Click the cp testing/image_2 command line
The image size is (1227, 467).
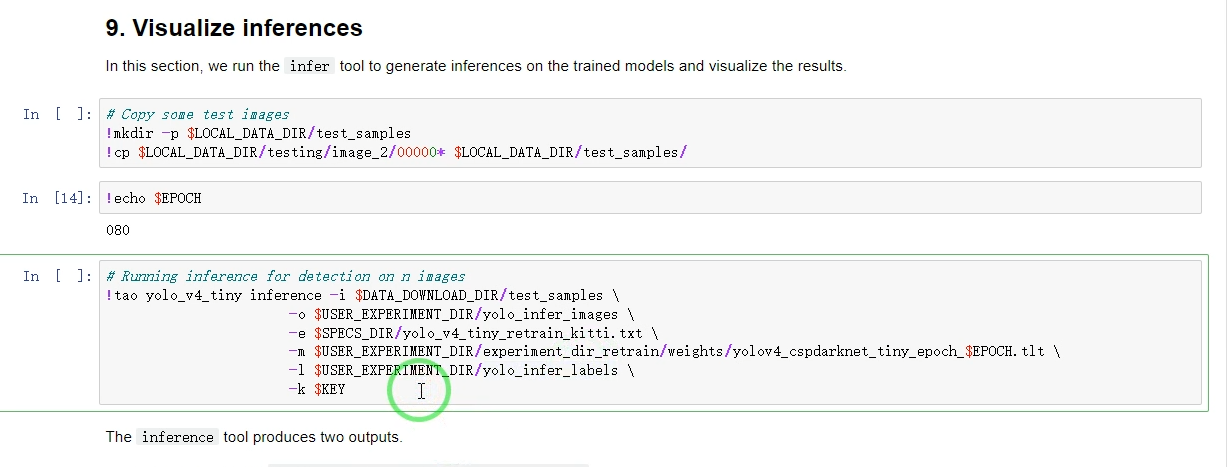[396, 151]
